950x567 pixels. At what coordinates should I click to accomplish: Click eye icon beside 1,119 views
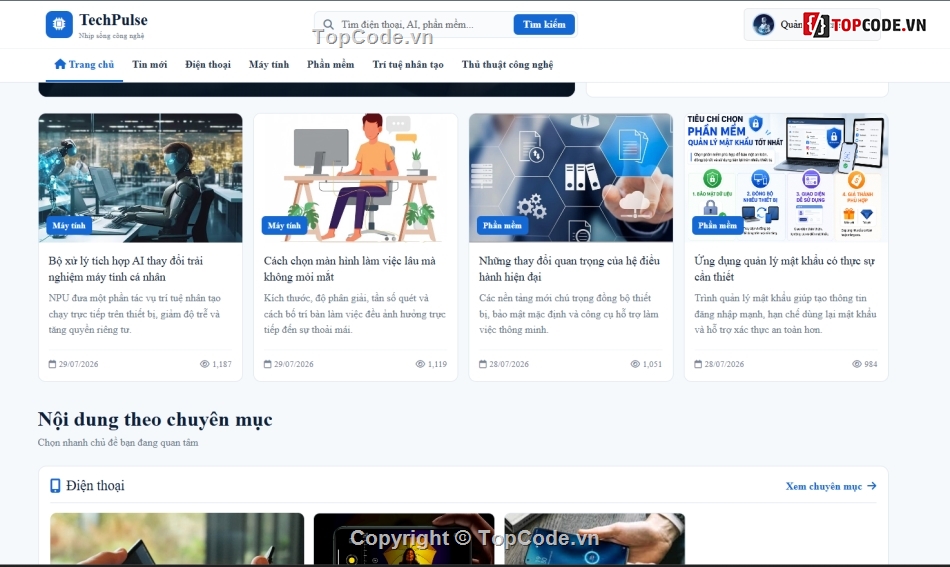click(x=420, y=364)
